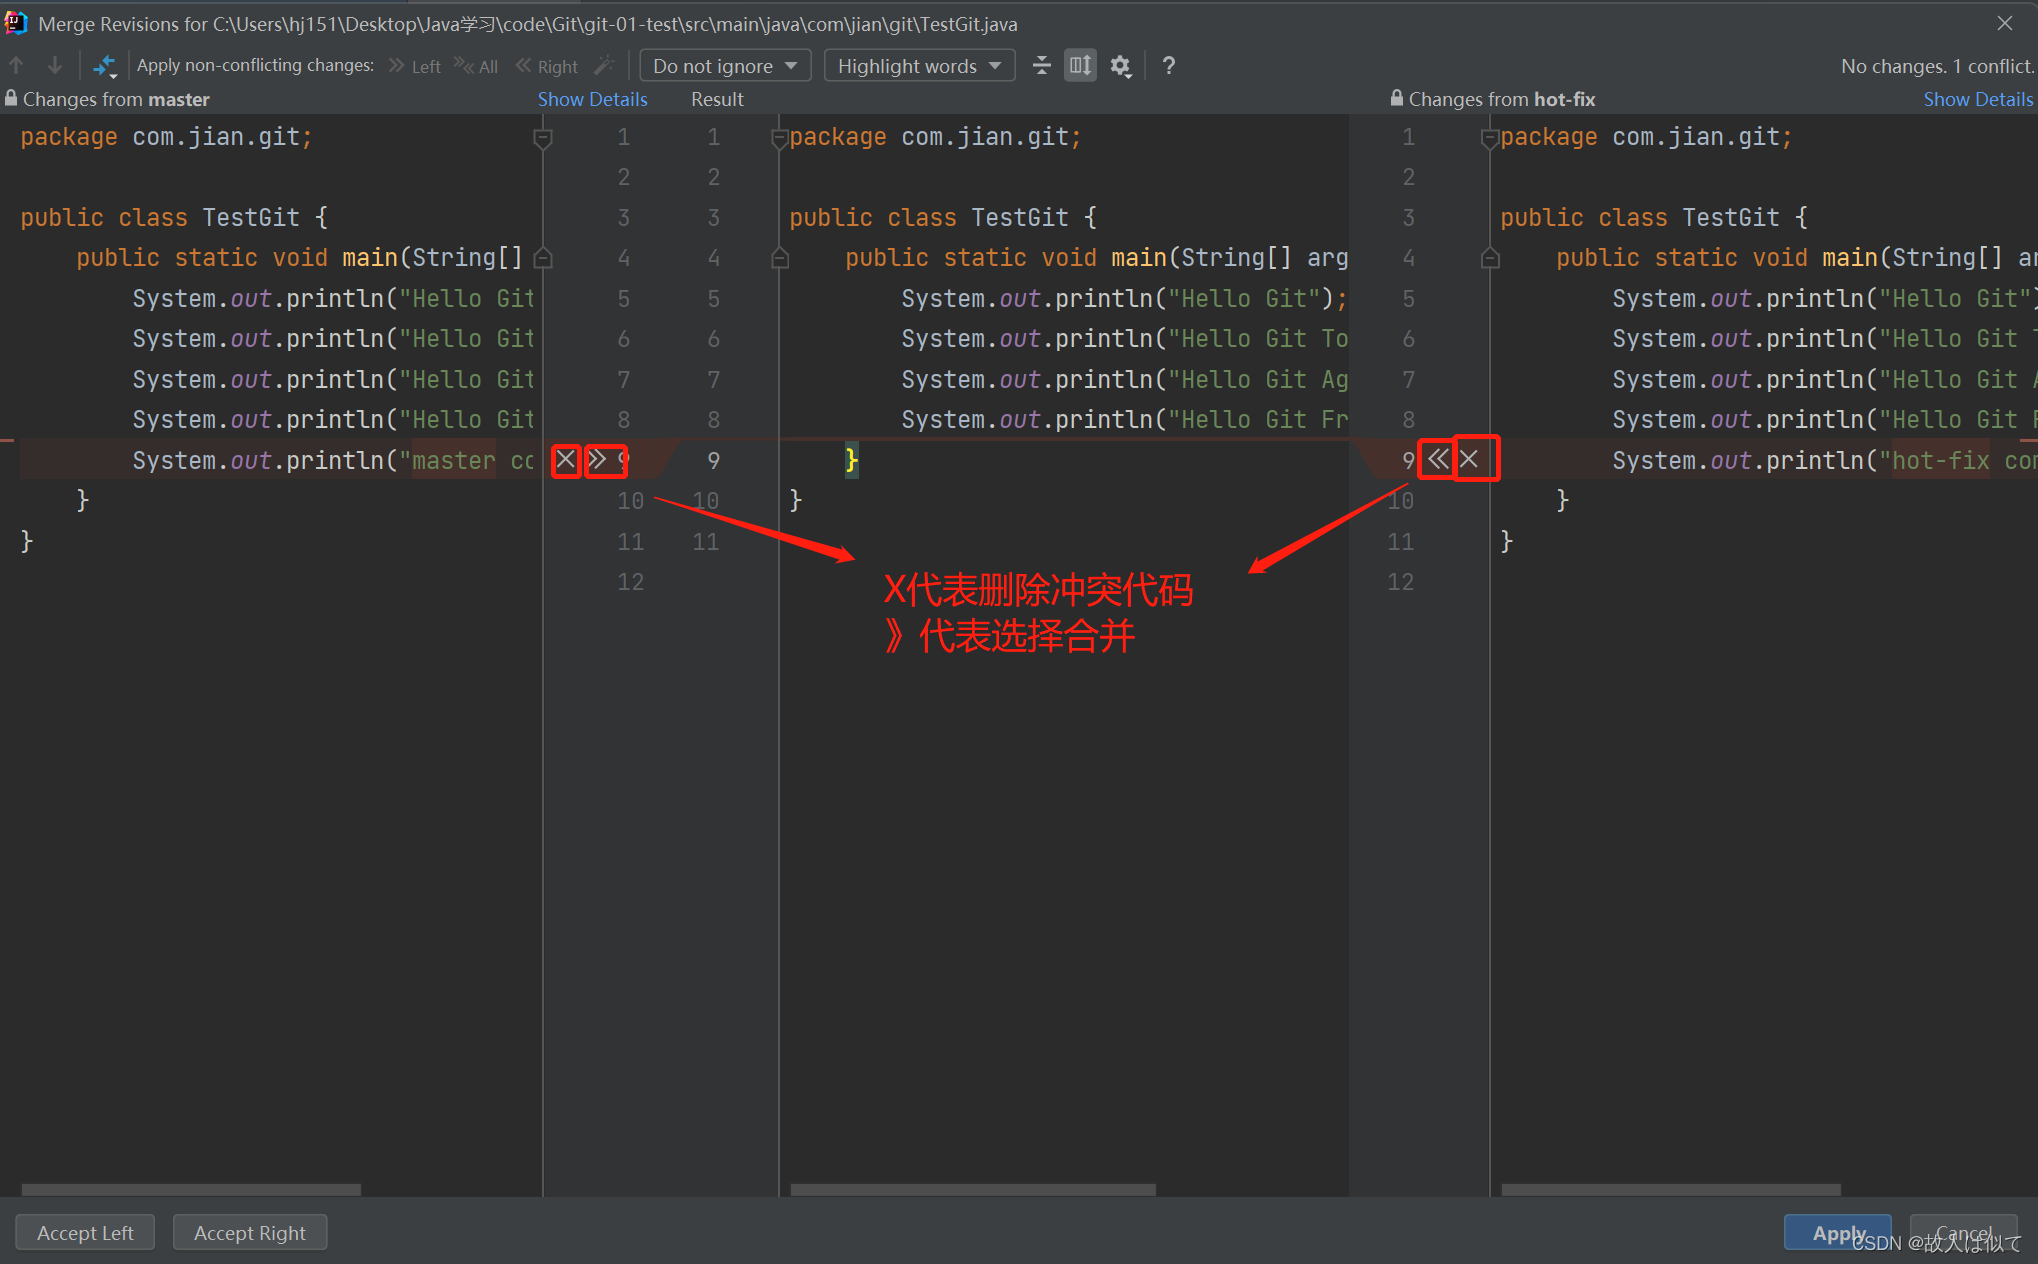
Task: Open help question mark icon
Action: pyautogui.click(x=1168, y=66)
